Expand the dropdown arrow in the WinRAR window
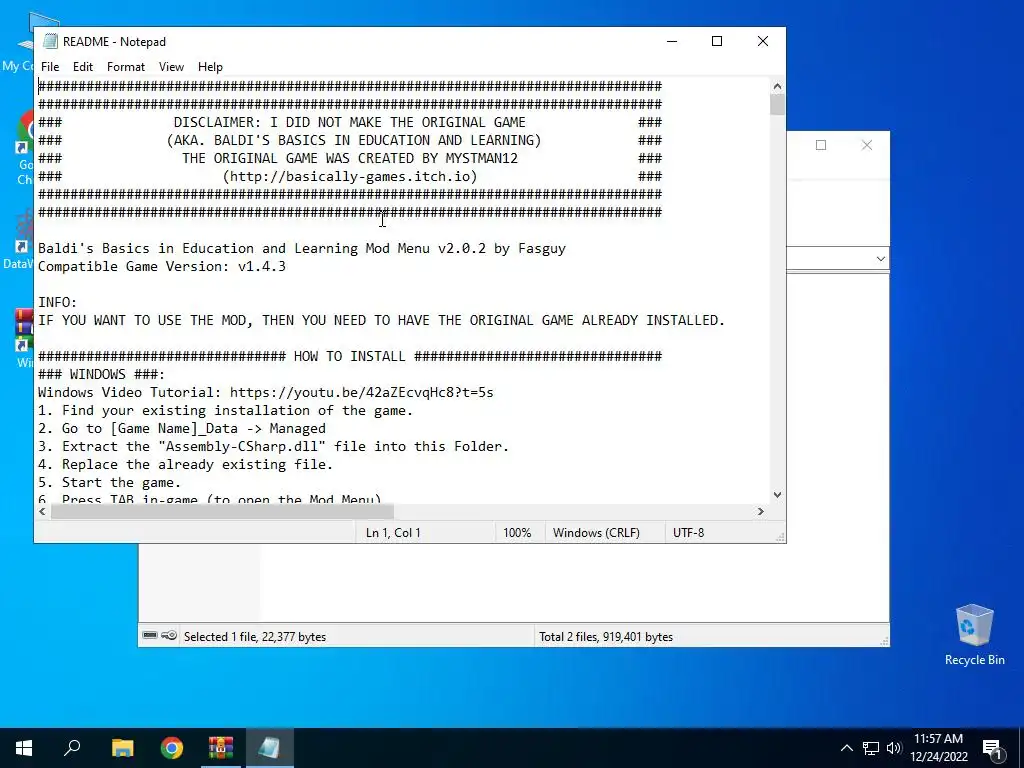 tap(880, 259)
